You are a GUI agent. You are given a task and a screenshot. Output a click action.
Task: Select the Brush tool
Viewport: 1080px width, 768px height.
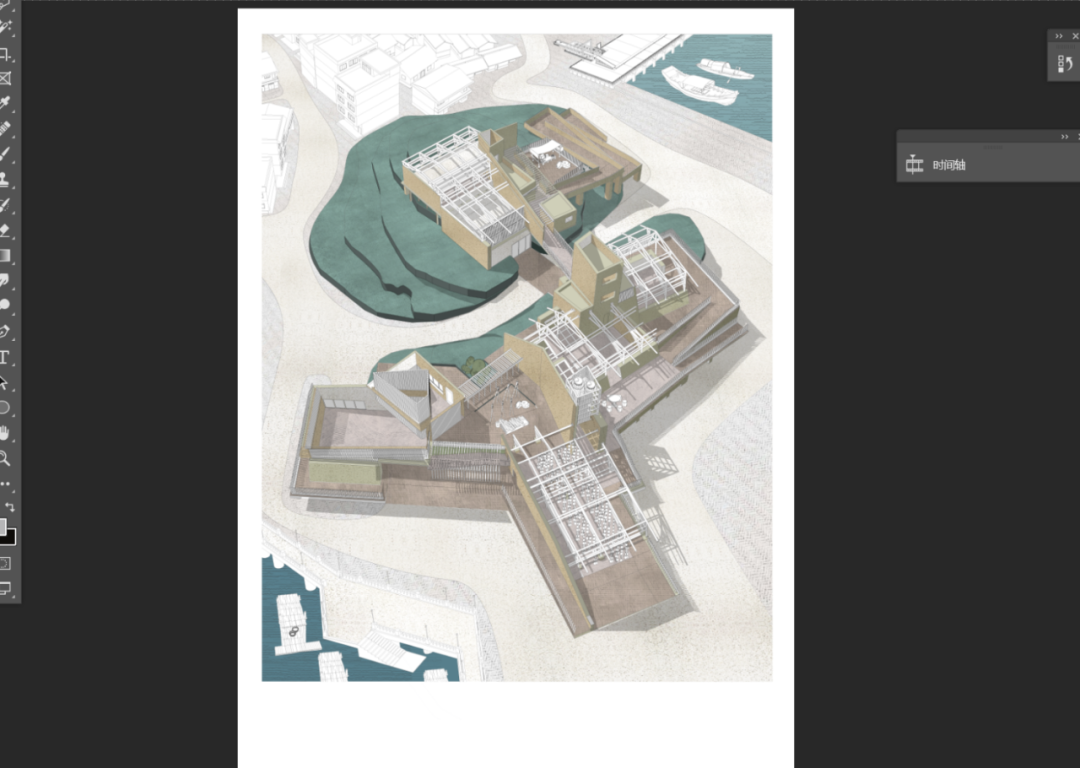(x=5, y=154)
